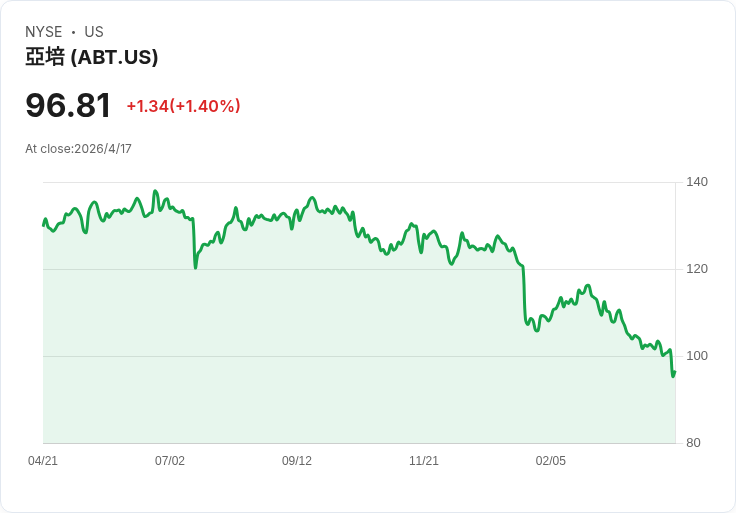Viewport: 736px width, 513px height.
Task: Click the US market label
Action: pos(94,32)
